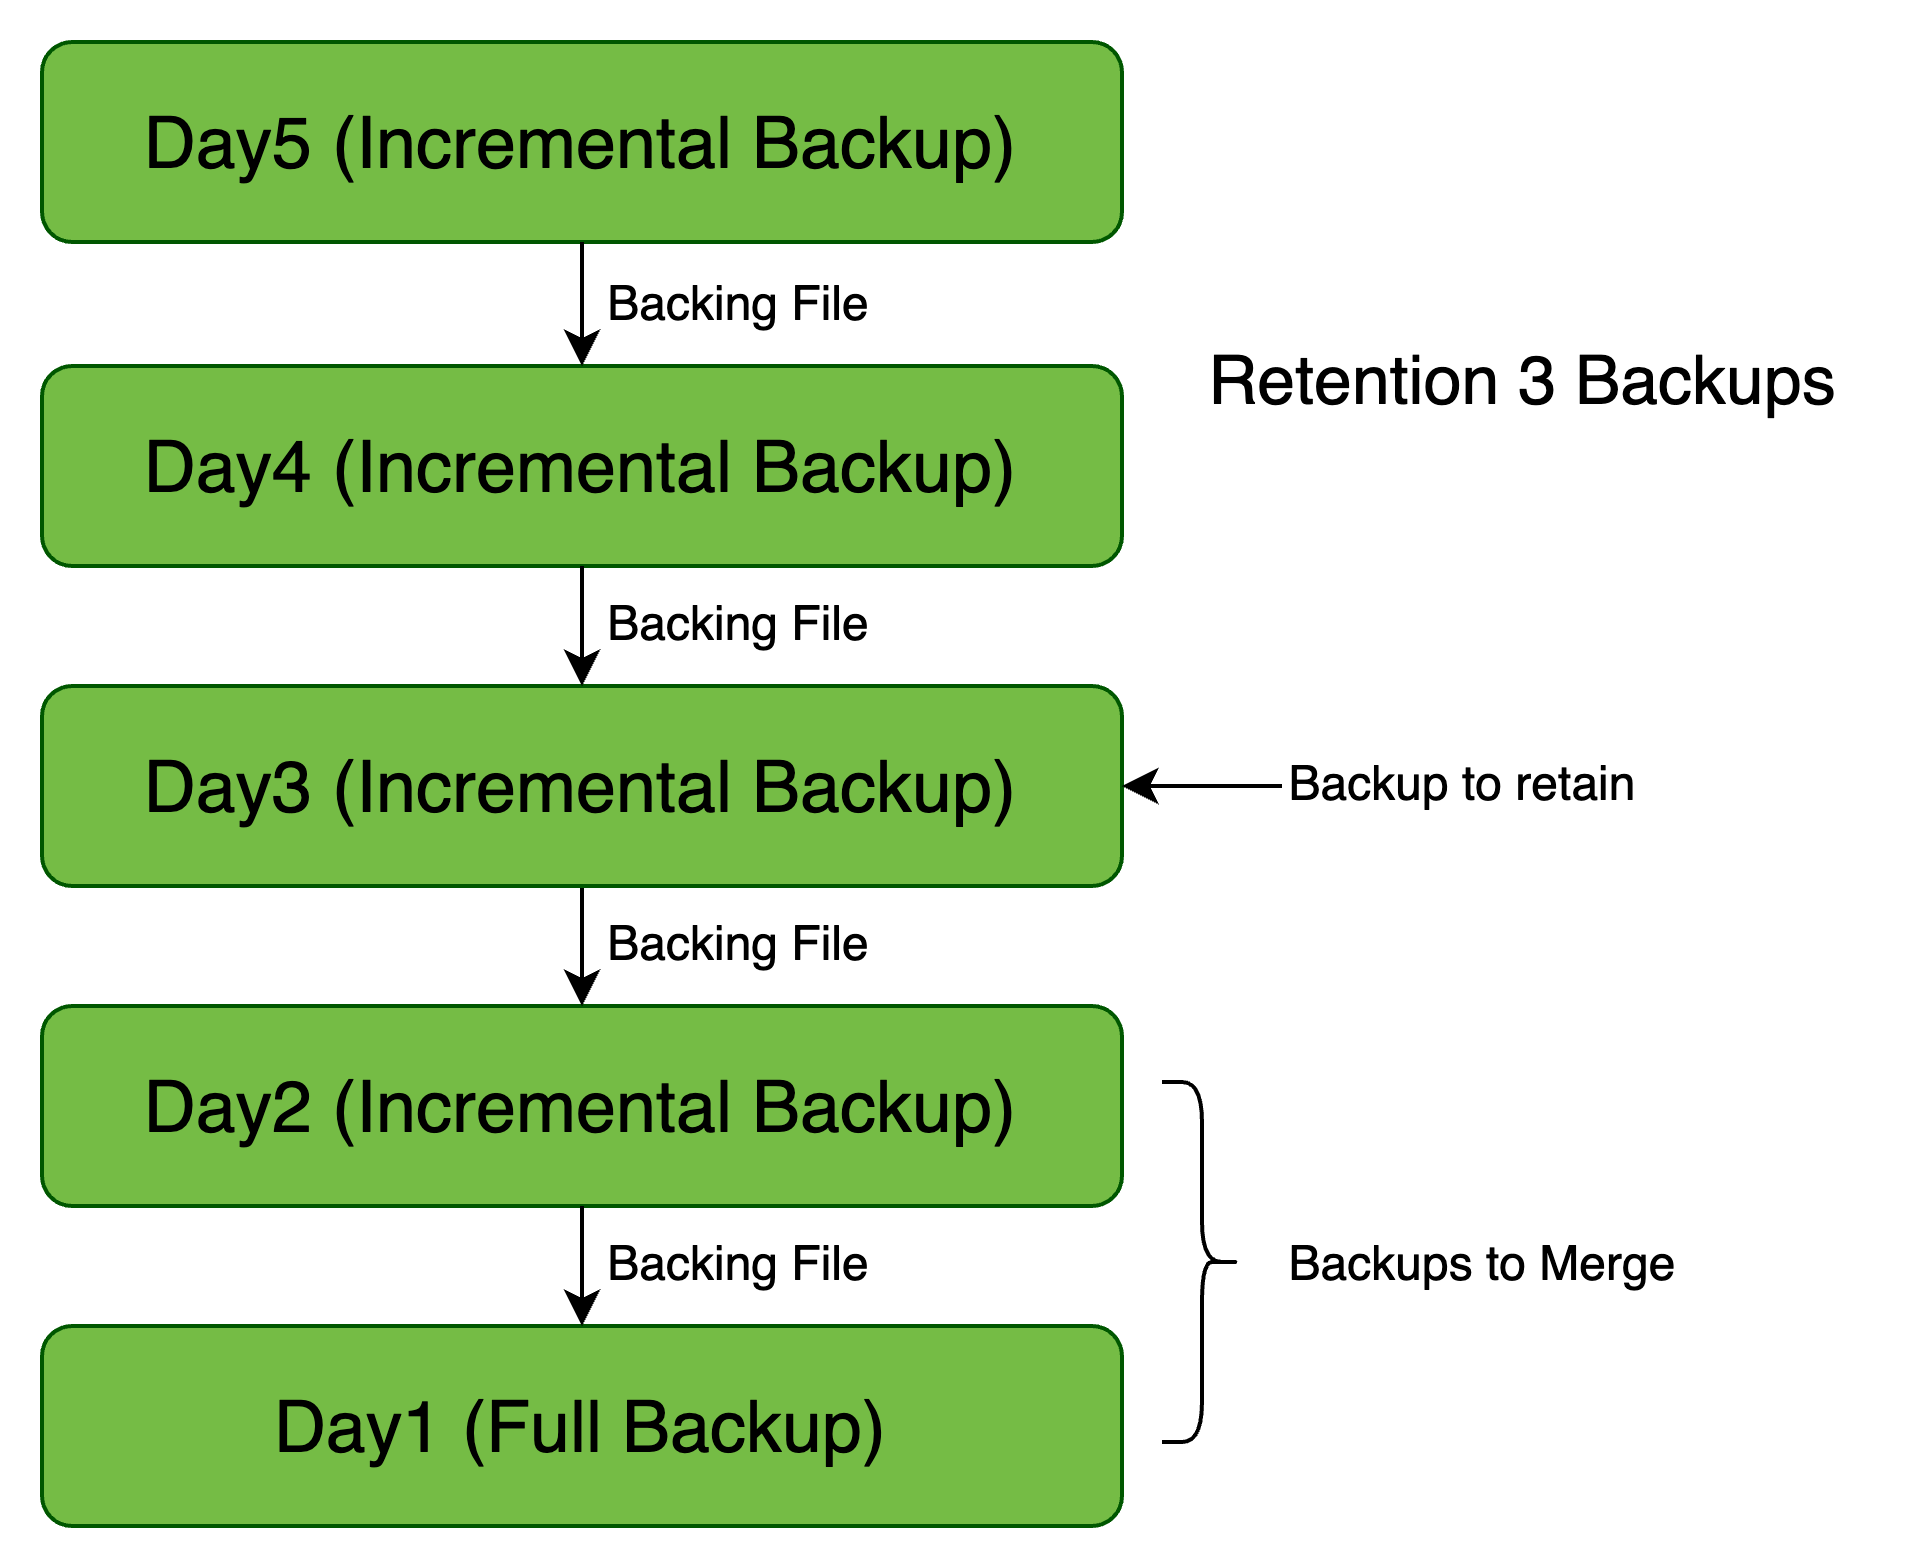This screenshot has height=1568, width=1924.
Task: Click the gap between Day2 and Day1 boxes
Action: 582,1266
